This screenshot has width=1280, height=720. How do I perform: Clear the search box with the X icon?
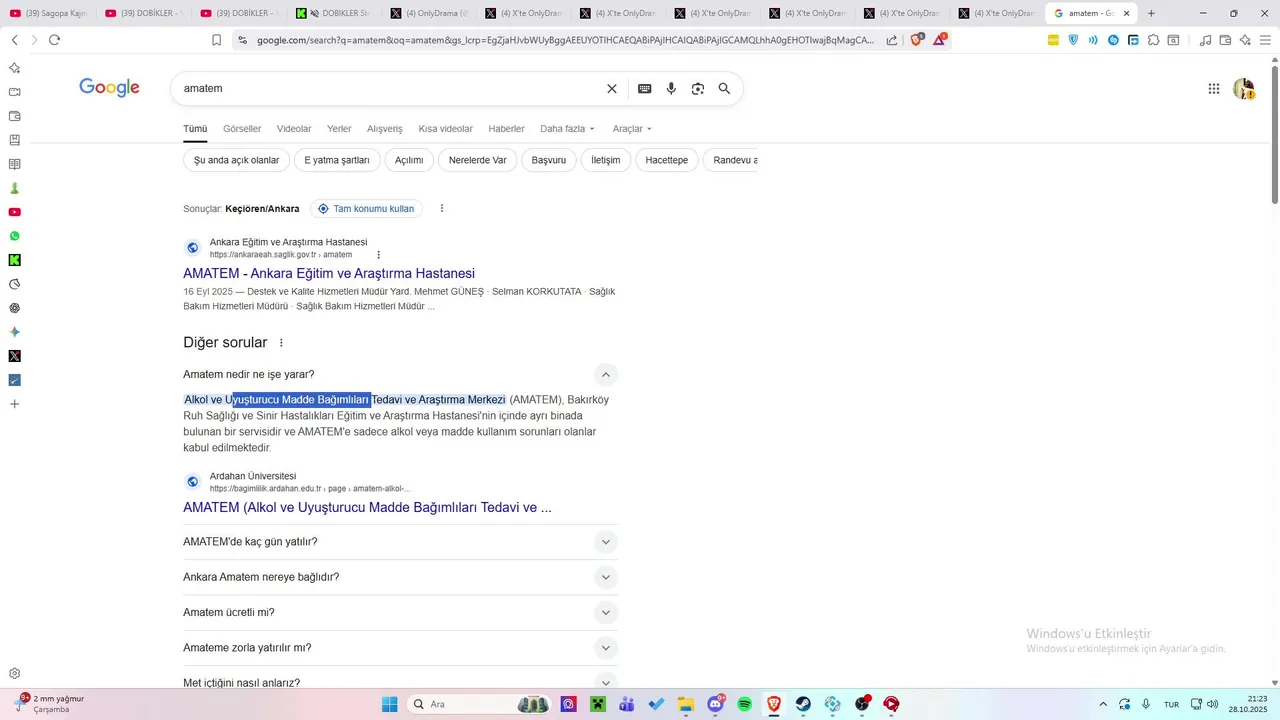[612, 89]
